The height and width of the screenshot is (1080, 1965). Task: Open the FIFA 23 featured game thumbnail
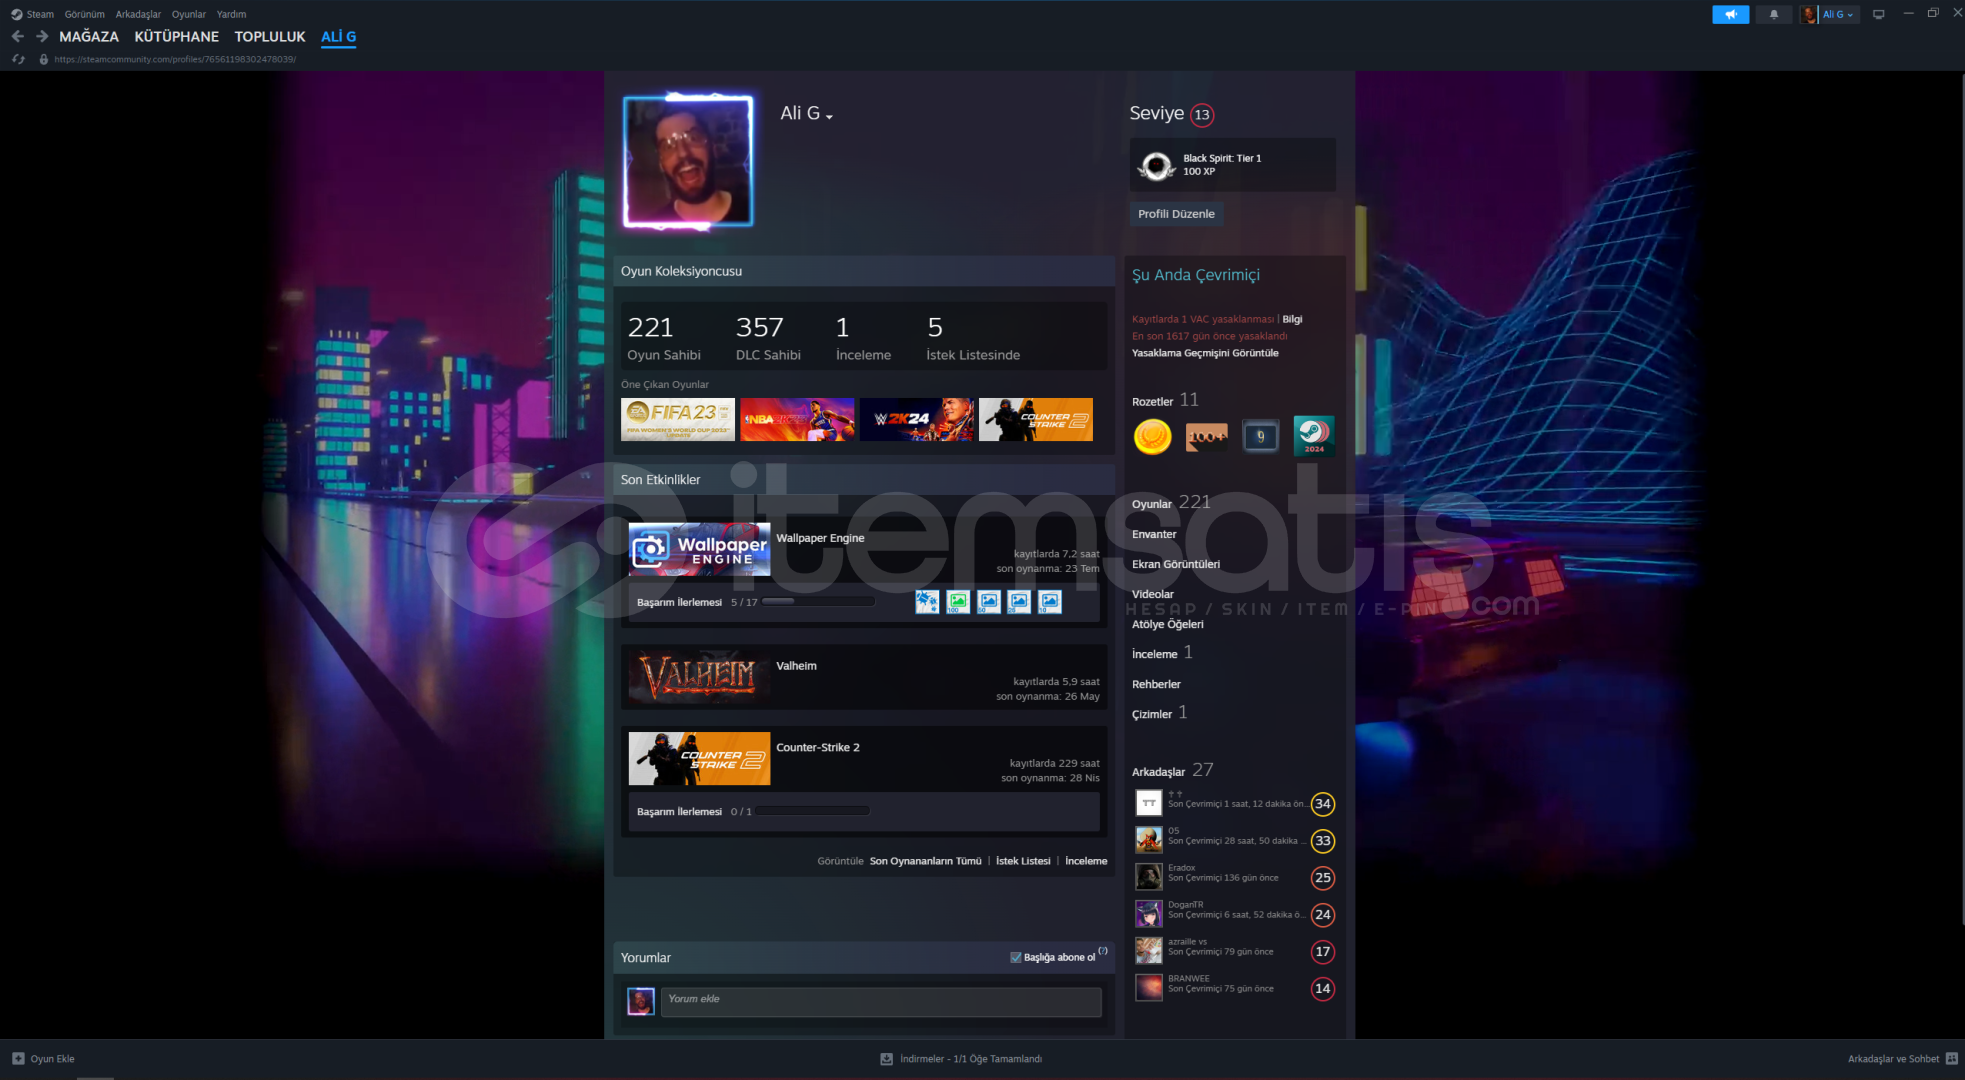[677, 419]
